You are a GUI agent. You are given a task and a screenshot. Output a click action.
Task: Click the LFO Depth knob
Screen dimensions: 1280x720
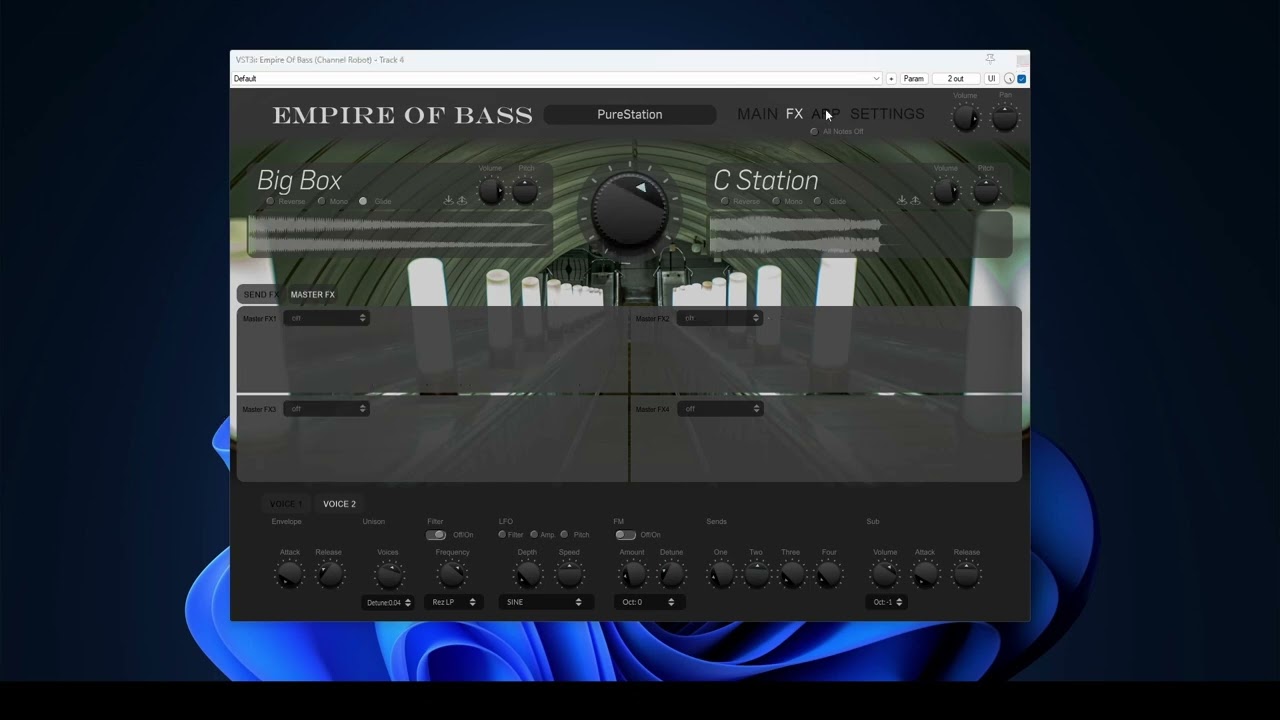coord(527,575)
